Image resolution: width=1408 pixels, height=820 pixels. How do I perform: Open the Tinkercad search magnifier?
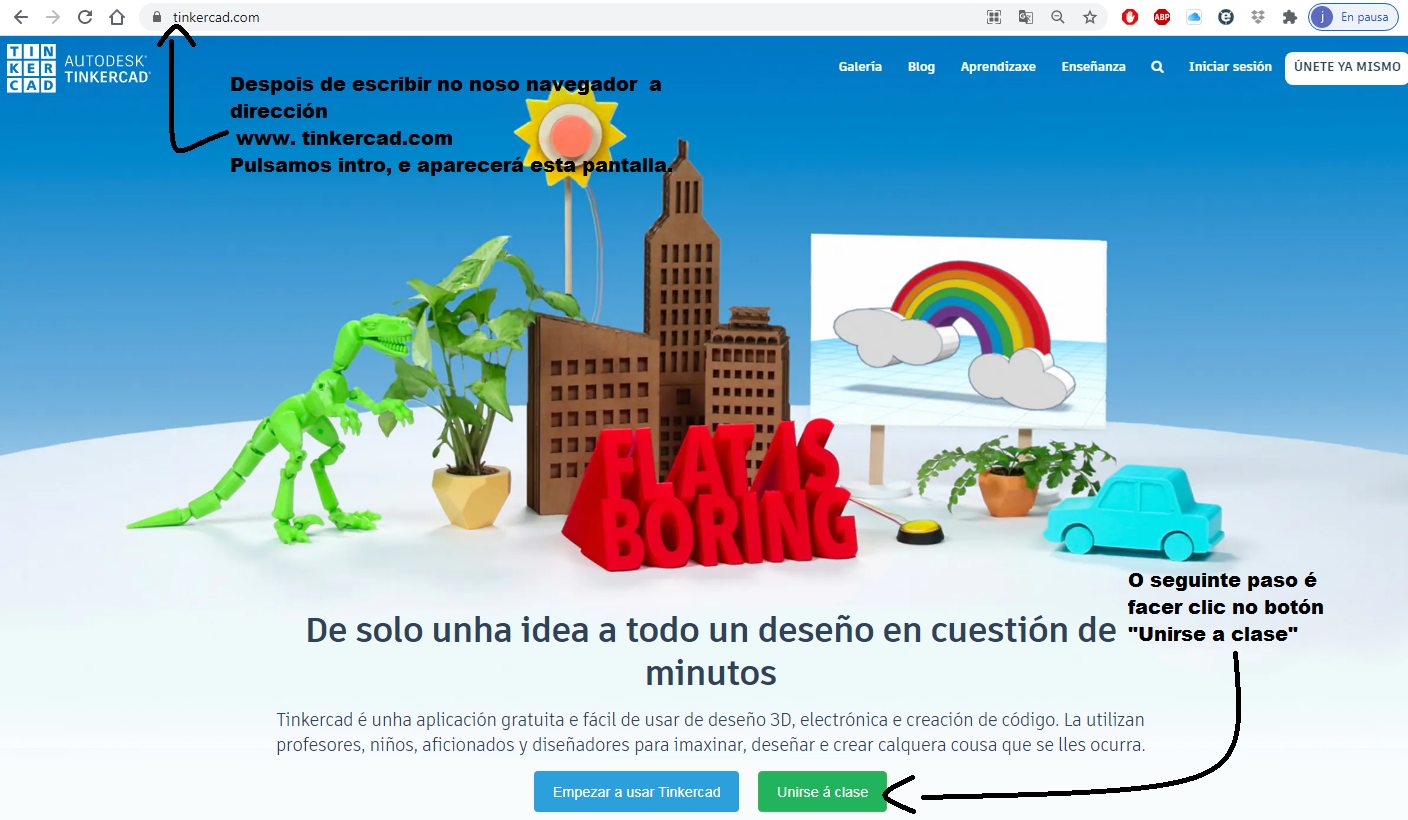pyautogui.click(x=1157, y=67)
